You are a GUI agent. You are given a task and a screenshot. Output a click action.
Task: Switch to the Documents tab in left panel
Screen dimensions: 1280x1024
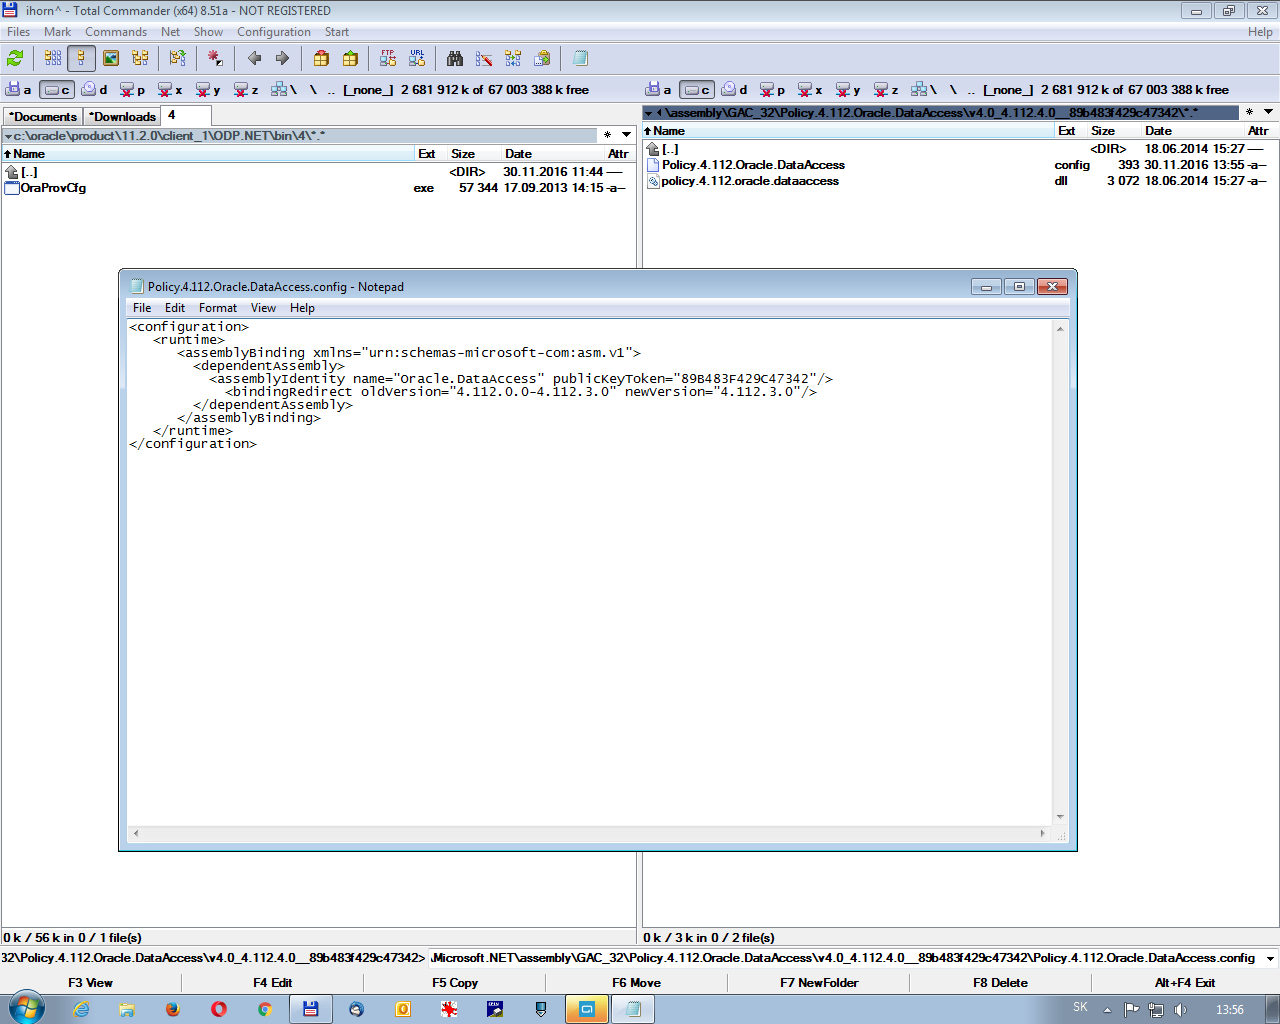(42, 117)
